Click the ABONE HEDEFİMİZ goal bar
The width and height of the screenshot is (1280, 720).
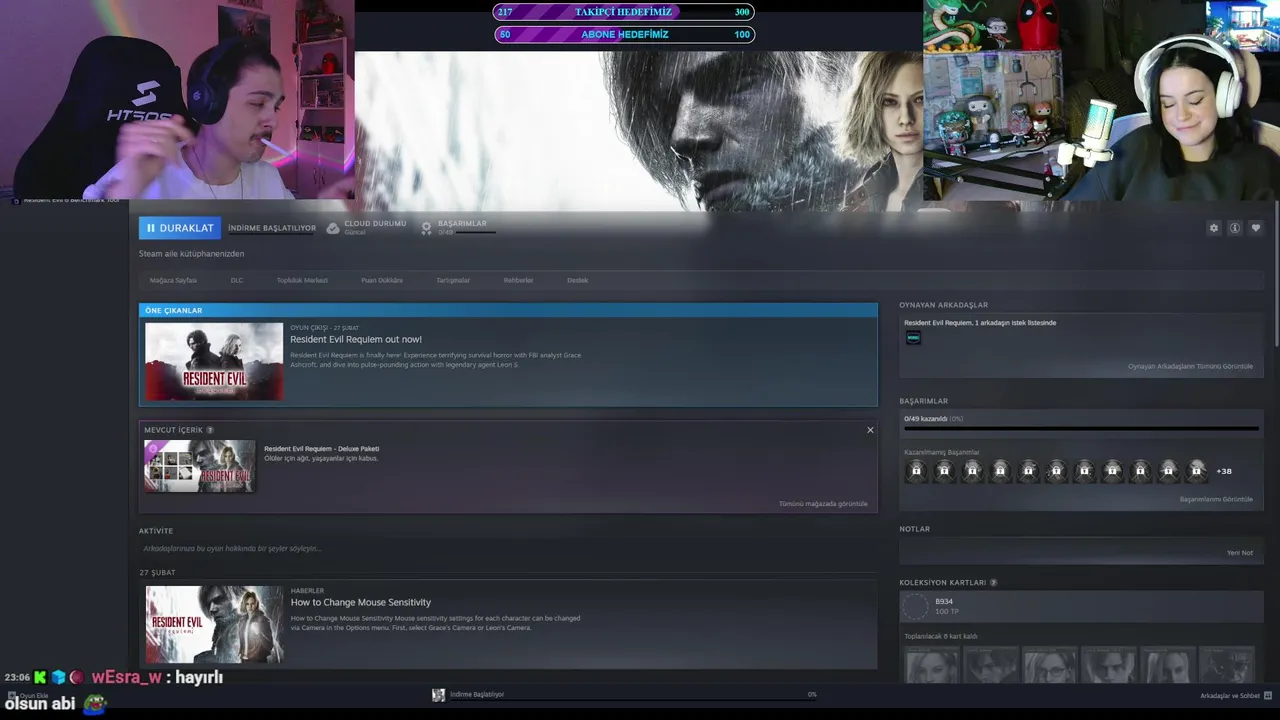624,34
